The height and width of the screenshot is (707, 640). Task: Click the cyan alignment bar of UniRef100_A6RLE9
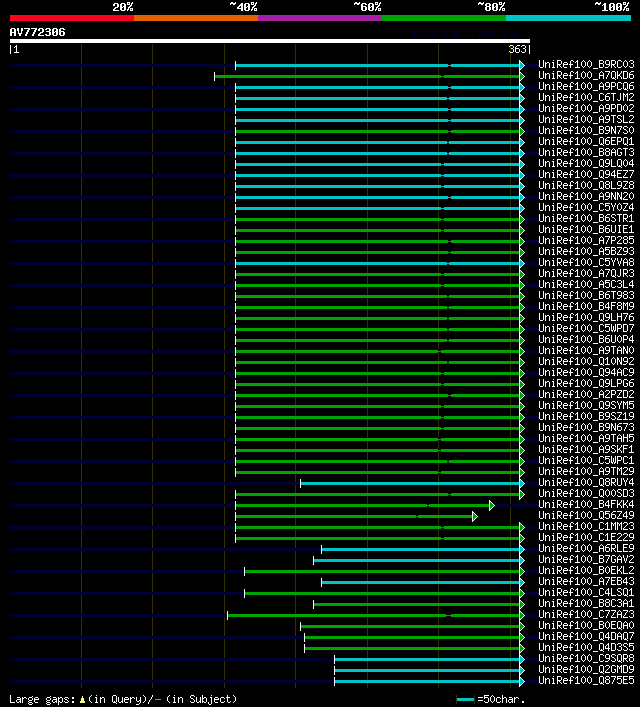(420, 550)
